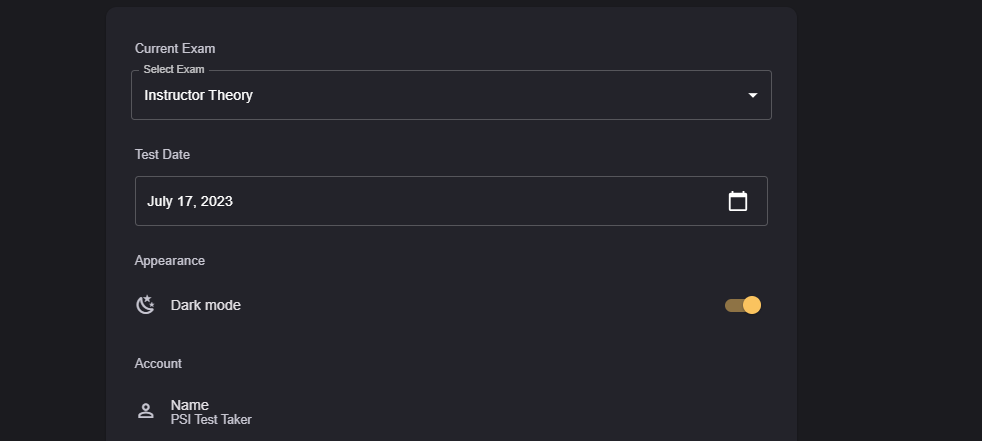Click the Test Date section heading
The width and height of the screenshot is (982, 441).
[x=162, y=154]
